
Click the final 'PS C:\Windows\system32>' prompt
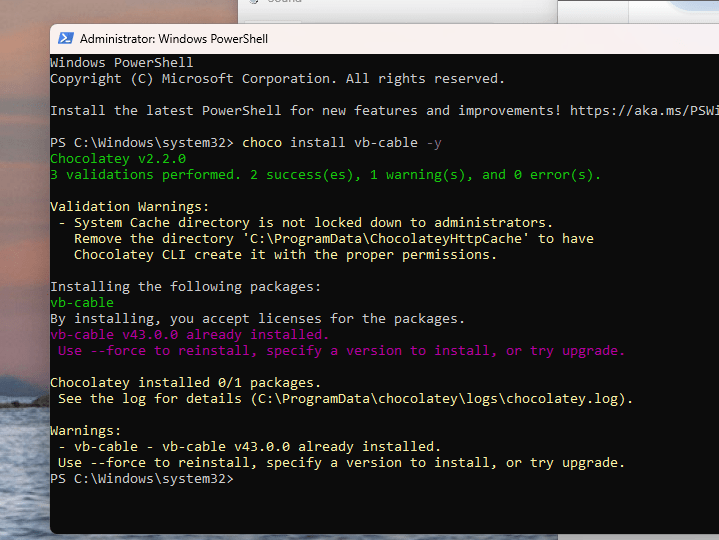[142, 479]
